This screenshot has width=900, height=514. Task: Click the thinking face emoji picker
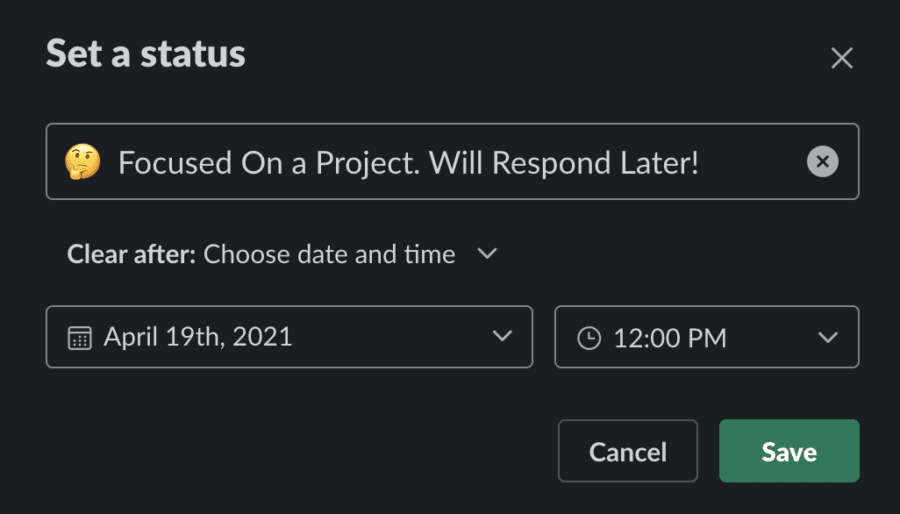(x=82, y=161)
